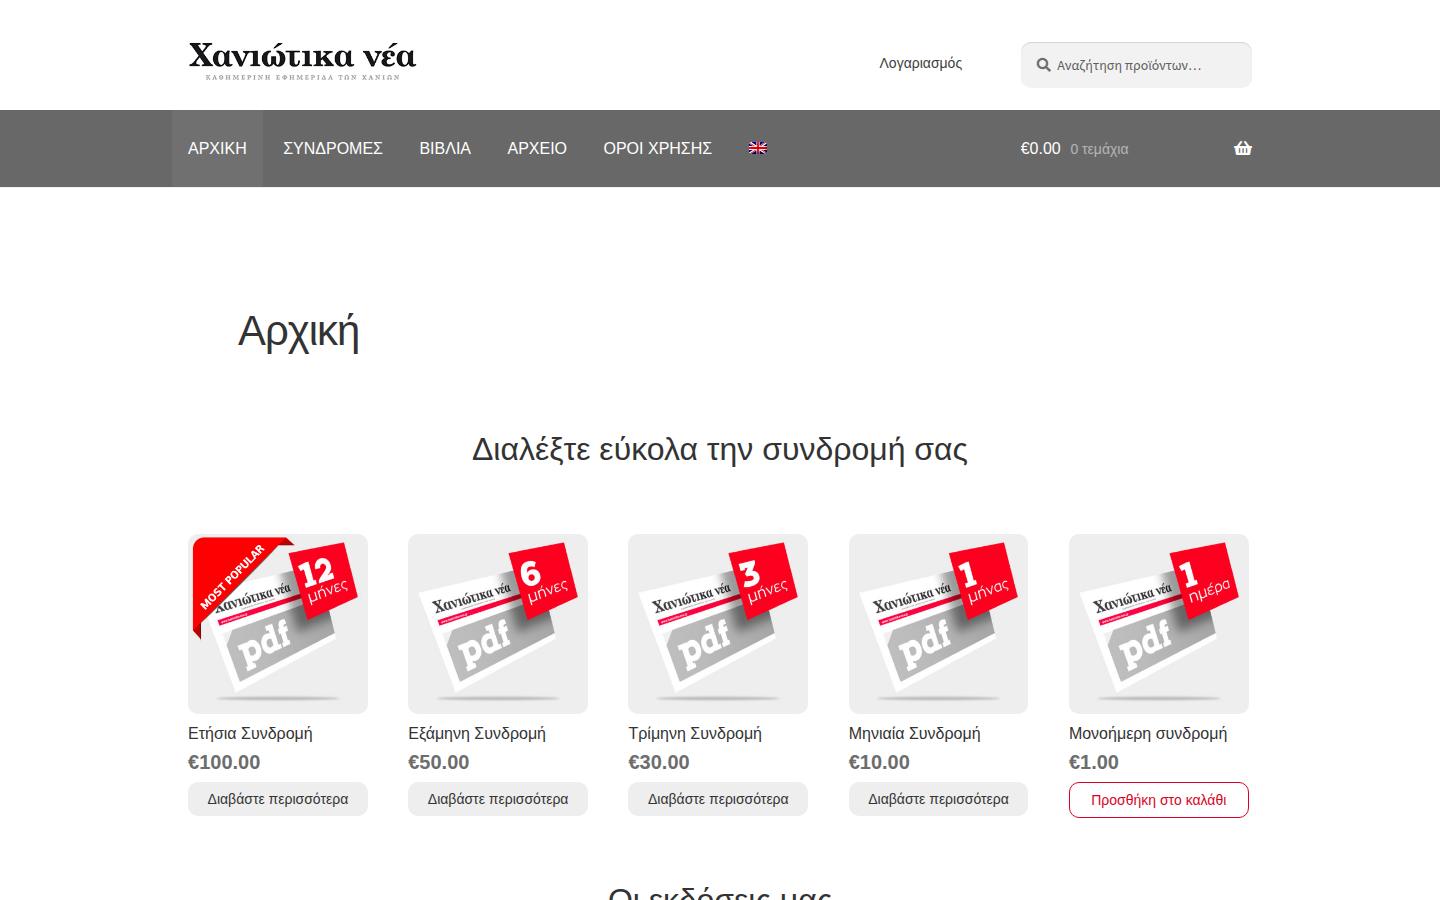The height and width of the screenshot is (900, 1440).
Task: Click the €1.00 price text
Action: pos(1094,762)
